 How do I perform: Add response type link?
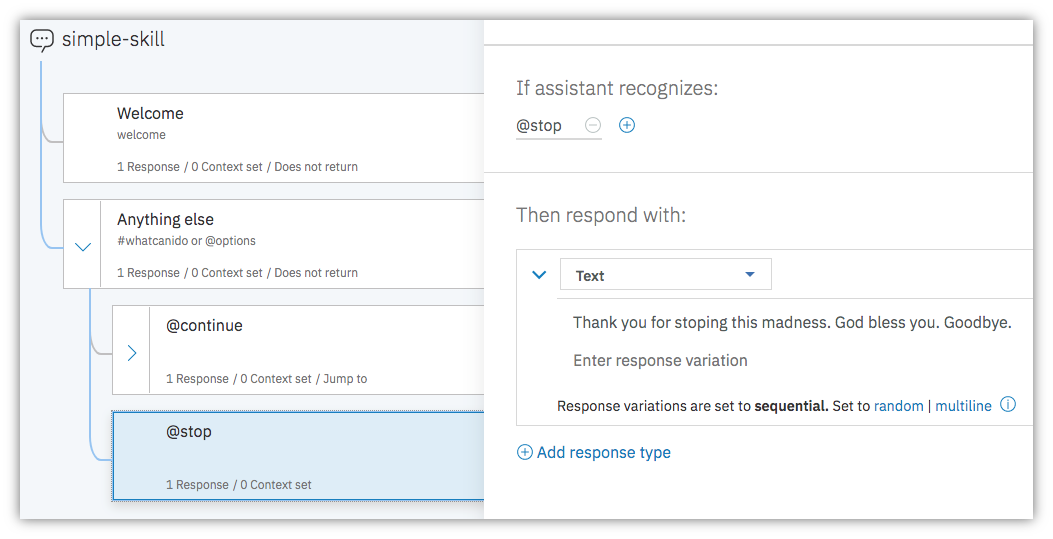pyautogui.click(x=604, y=452)
